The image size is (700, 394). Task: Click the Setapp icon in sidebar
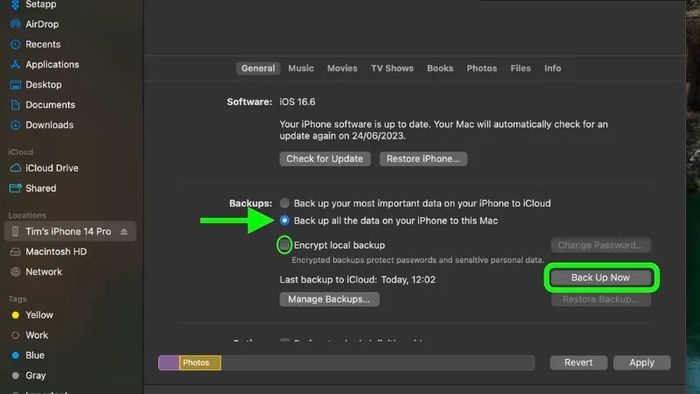point(15,4)
